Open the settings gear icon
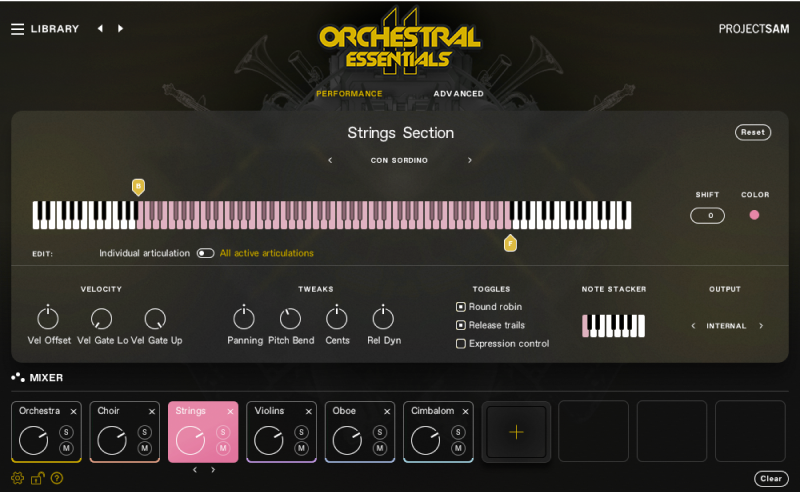Viewport: 800px width, 492px height. pyautogui.click(x=17, y=478)
